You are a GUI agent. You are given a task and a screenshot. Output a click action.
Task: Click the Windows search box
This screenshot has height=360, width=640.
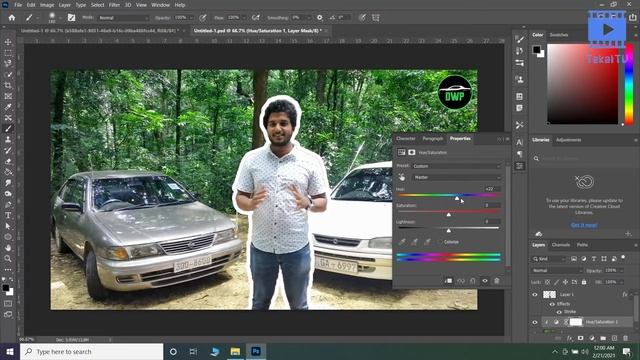point(91,351)
